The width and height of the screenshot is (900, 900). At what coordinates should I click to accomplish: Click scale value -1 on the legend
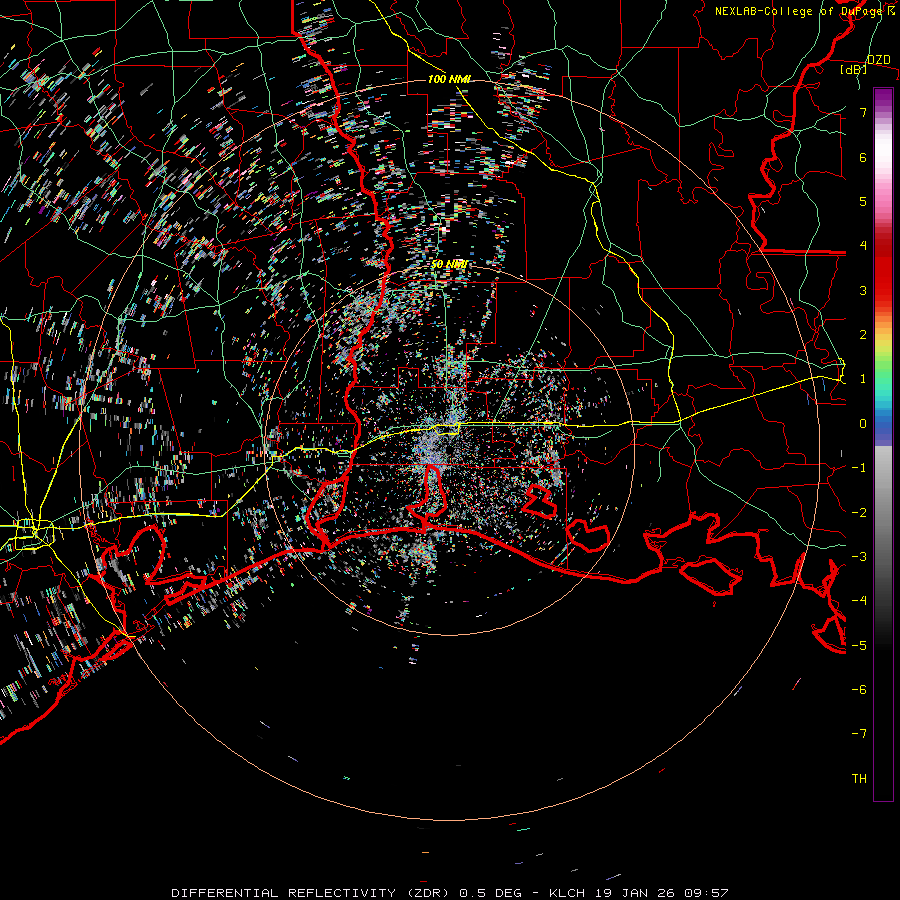[859, 468]
